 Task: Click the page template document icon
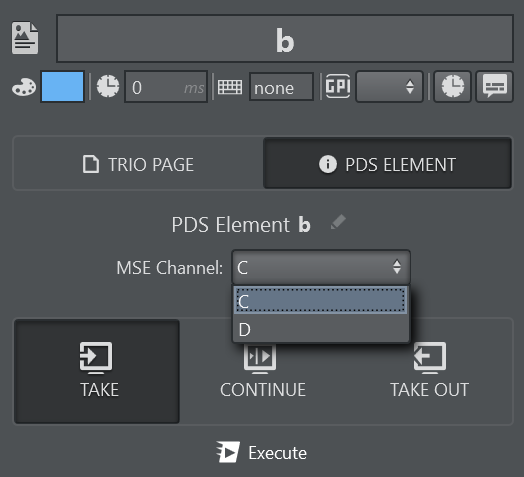(25, 38)
